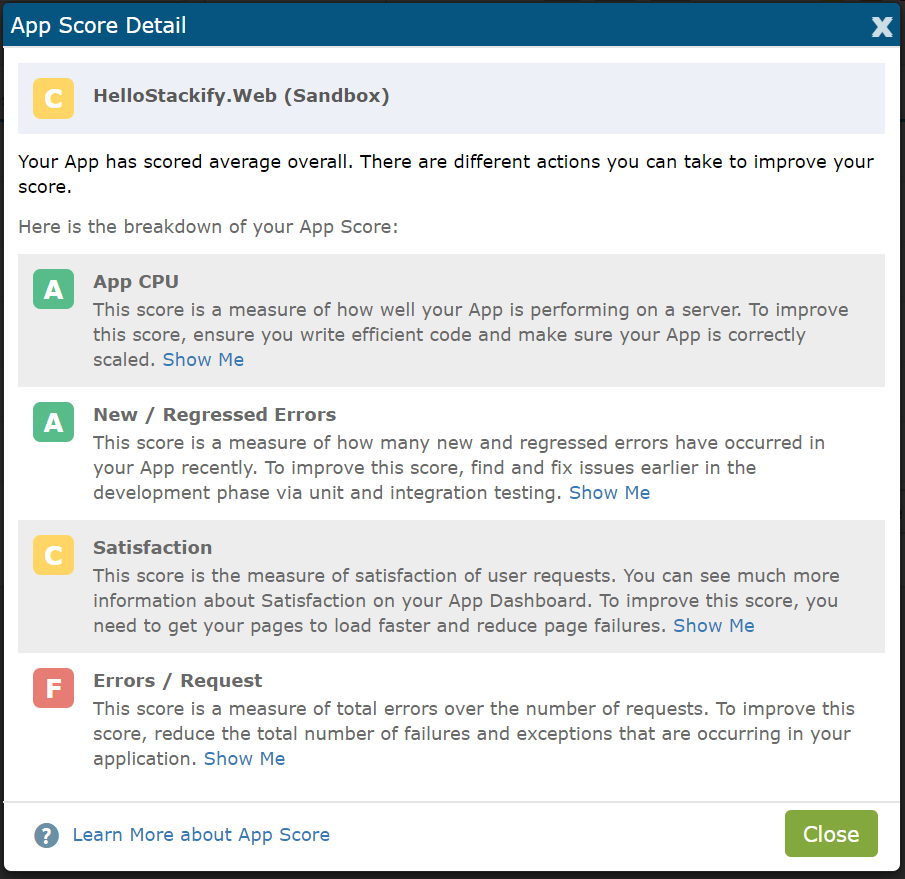Select the Satisfaction heading

coord(152,547)
